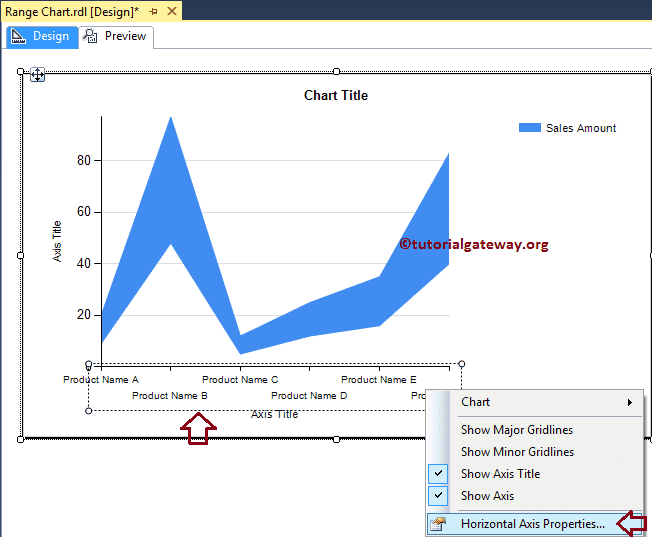The height and width of the screenshot is (537, 652).
Task: Click the 40 value on vertical axis
Action: coord(84,264)
